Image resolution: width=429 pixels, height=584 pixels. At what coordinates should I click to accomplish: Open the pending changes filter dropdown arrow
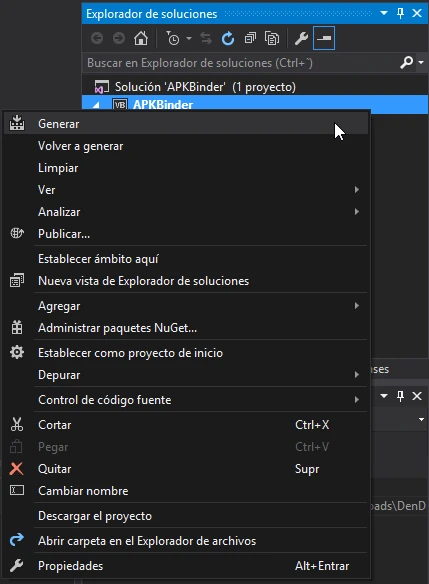(x=189, y=38)
